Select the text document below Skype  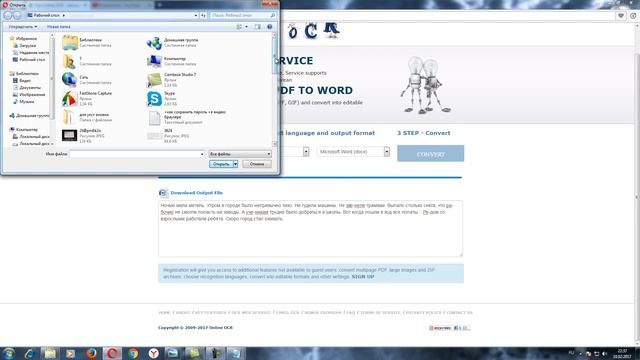click(187, 117)
